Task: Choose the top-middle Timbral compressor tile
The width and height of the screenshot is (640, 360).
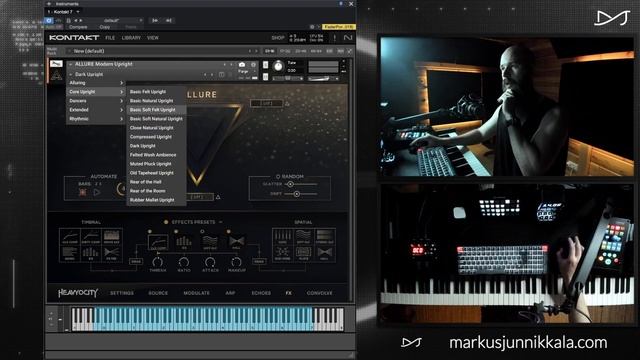Action: (91, 237)
